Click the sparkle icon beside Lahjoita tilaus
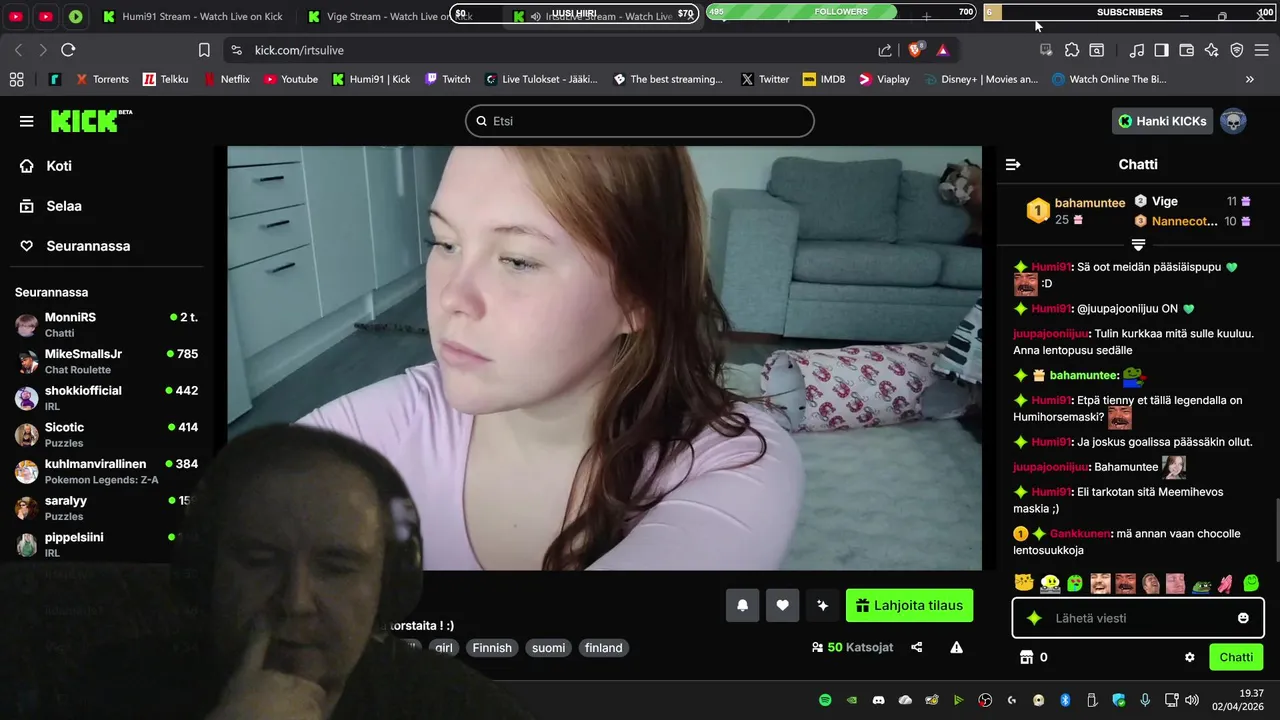 (822, 605)
